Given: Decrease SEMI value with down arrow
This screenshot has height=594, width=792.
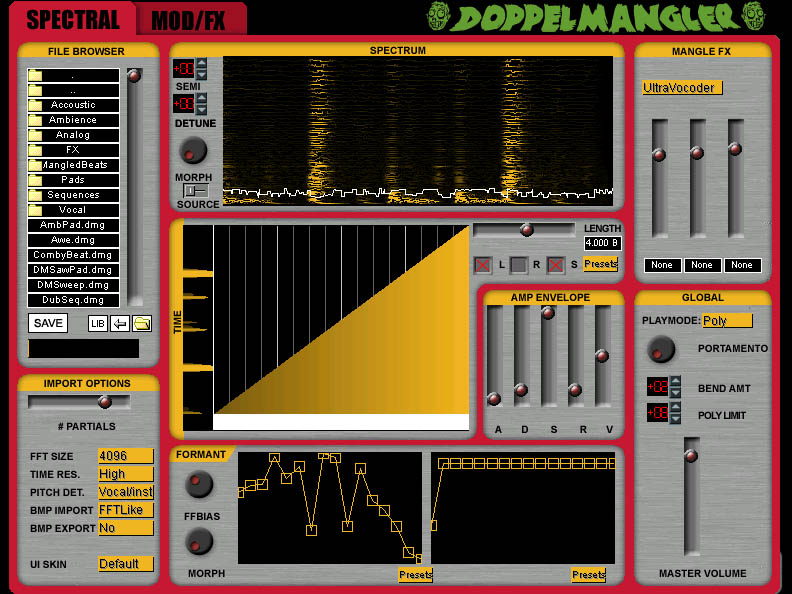Looking at the screenshot, I should point(201,74).
